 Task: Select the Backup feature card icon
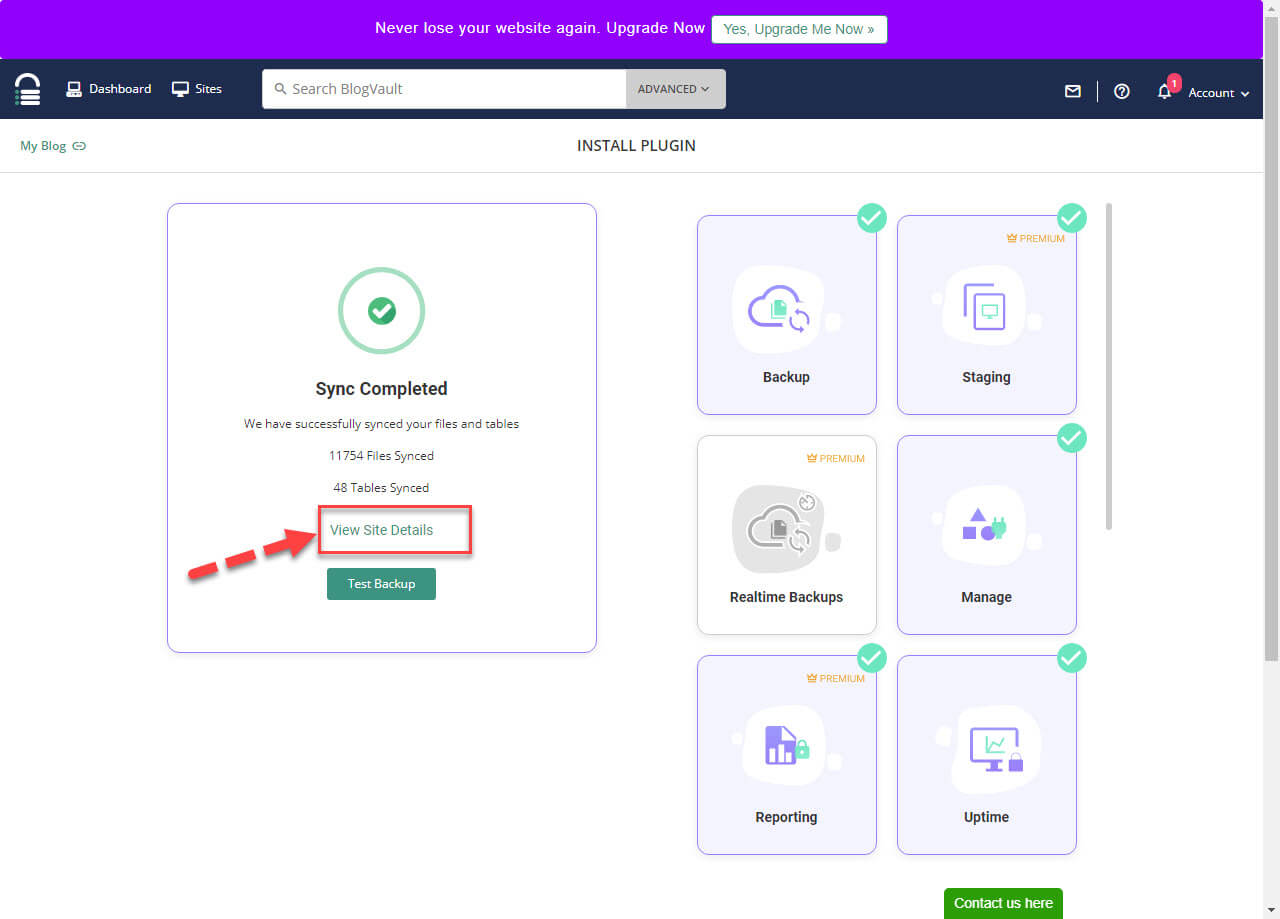(x=786, y=310)
